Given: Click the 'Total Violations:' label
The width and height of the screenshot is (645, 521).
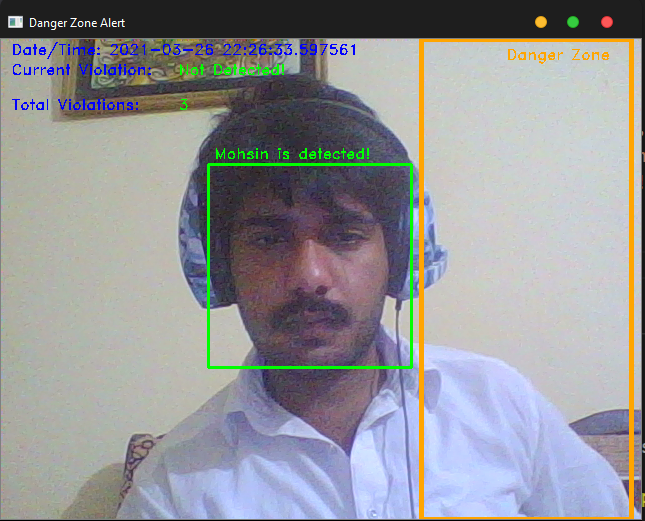Looking at the screenshot, I should 76,105.
